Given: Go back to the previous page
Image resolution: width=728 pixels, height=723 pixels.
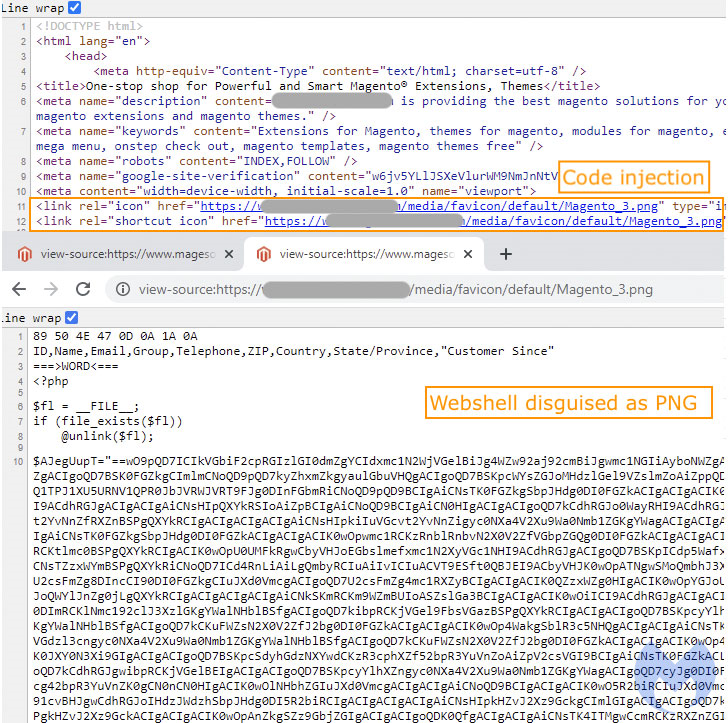Looking at the screenshot, I should [19, 289].
